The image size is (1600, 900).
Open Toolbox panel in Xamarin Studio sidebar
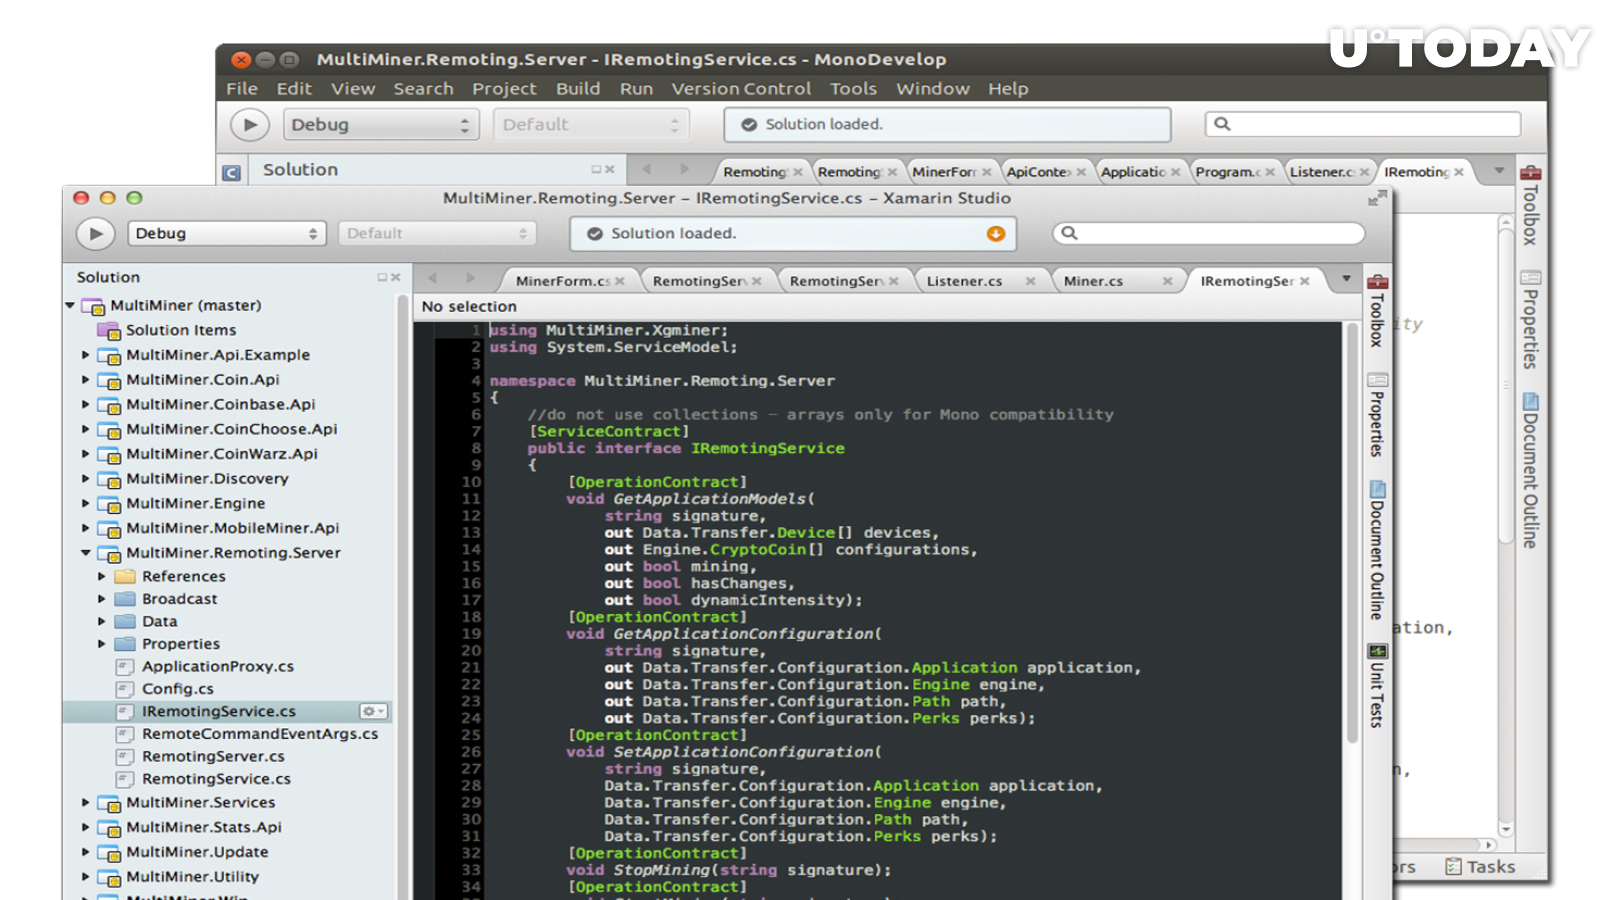tap(1377, 310)
